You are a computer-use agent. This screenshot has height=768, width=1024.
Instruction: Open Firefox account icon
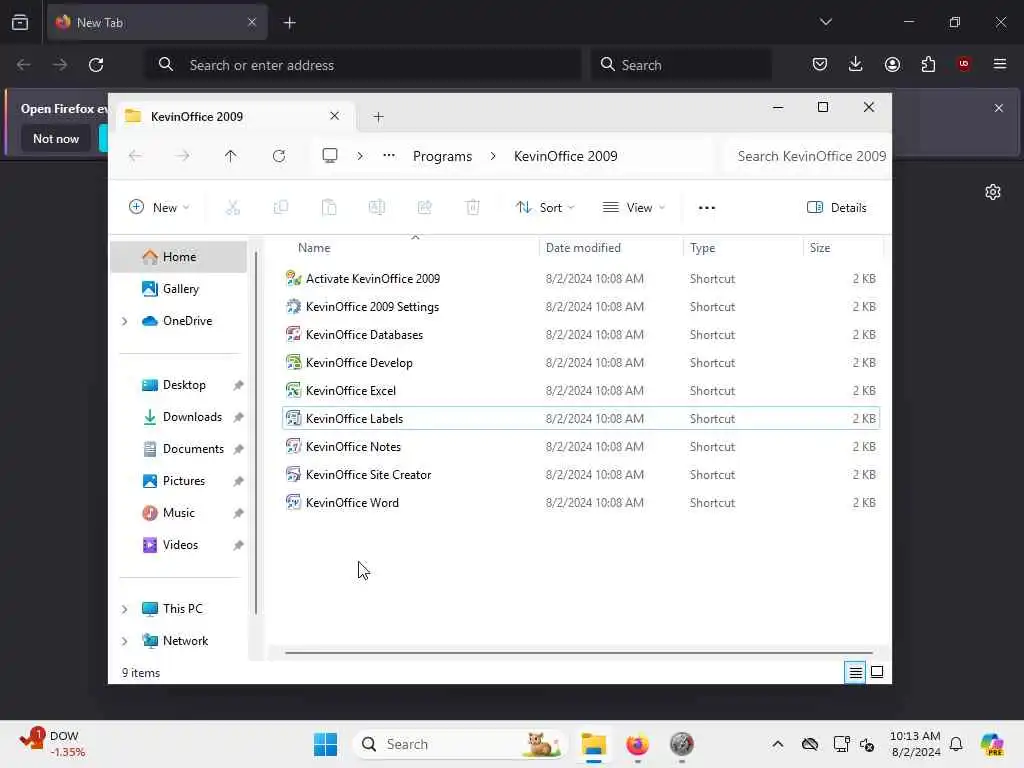892,64
